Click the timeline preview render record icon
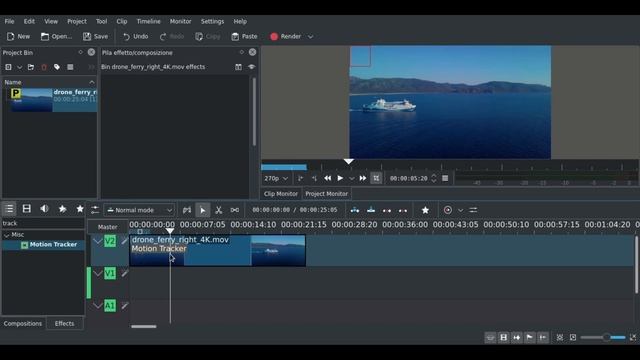This screenshot has height=360, width=640. pyautogui.click(x=448, y=210)
